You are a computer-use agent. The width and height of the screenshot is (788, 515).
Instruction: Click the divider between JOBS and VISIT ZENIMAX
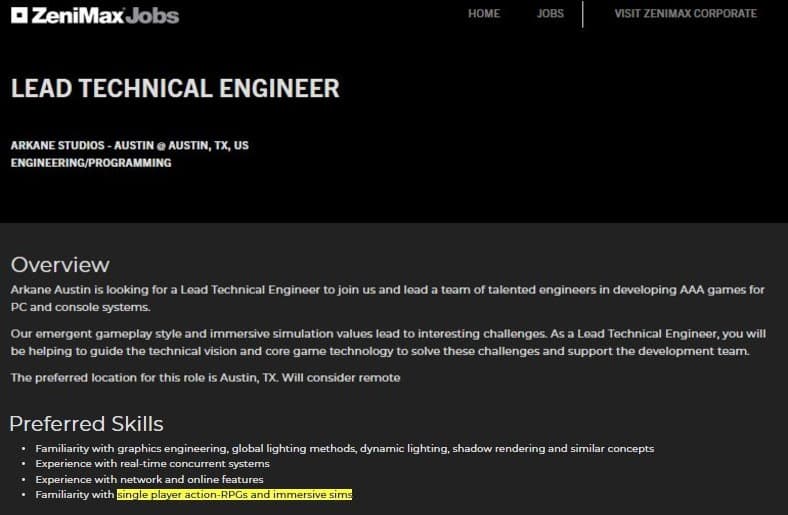tap(583, 14)
